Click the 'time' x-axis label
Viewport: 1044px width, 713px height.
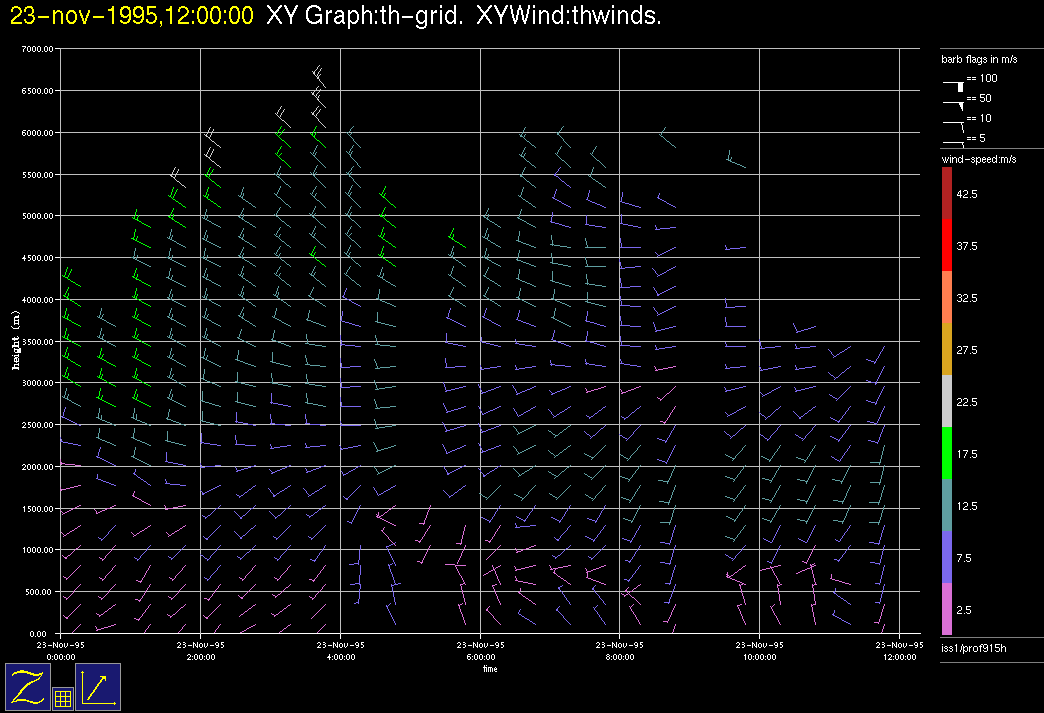click(x=490, y=668)
